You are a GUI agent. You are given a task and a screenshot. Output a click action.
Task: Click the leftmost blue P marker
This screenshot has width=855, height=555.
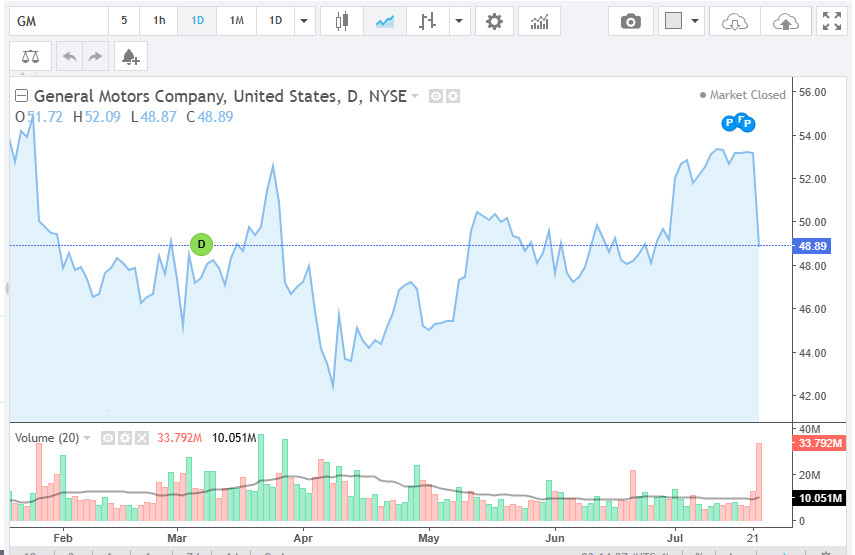click(x=729, y=123)
